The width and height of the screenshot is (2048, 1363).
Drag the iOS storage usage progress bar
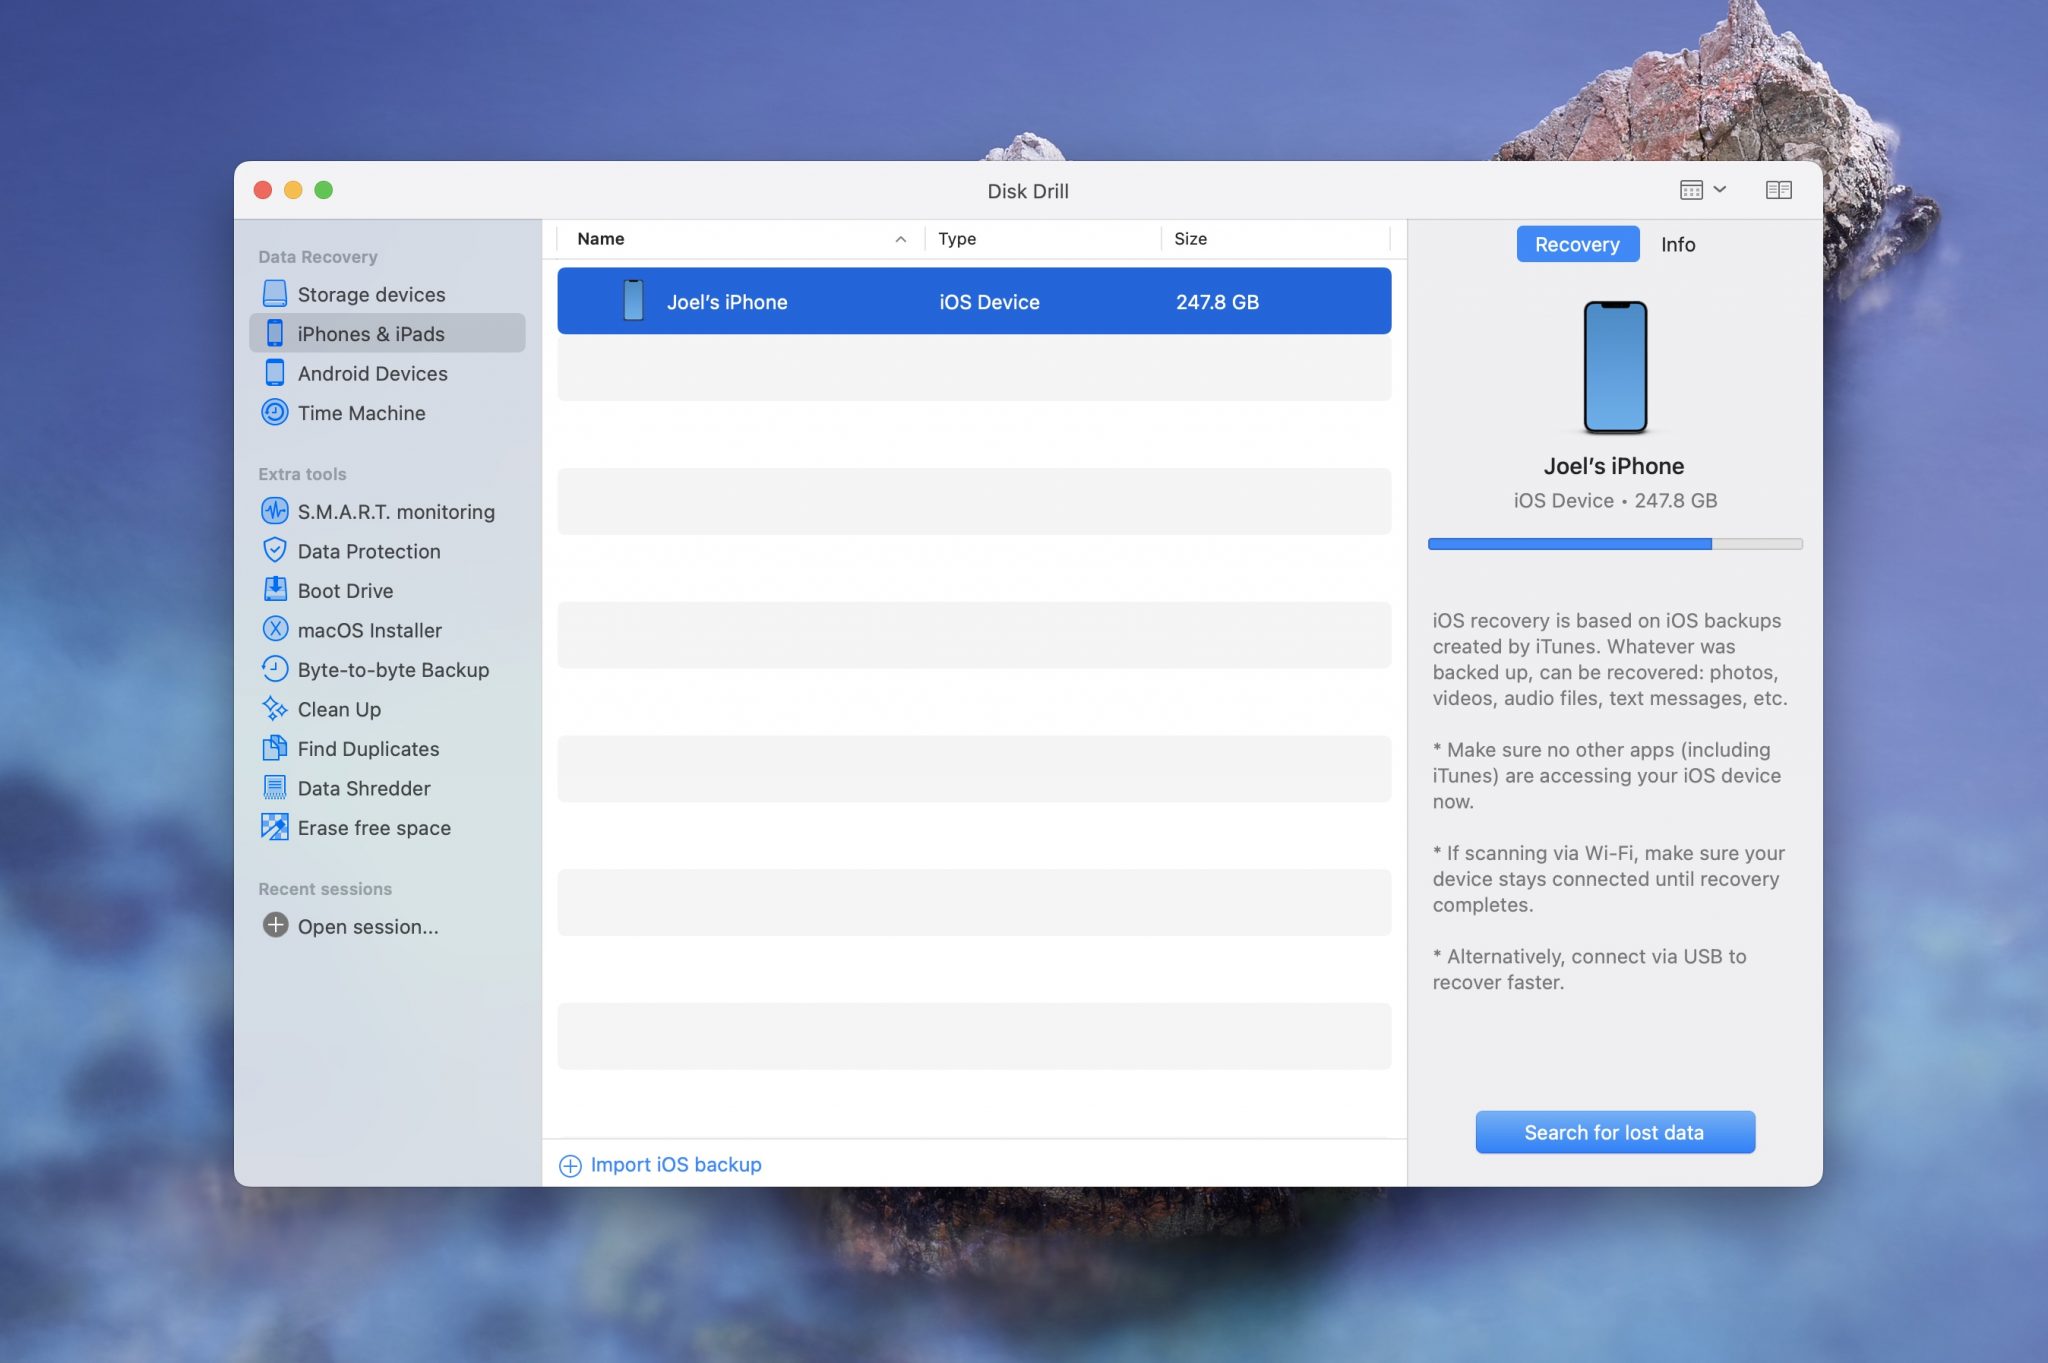(x=1615, y=545)
